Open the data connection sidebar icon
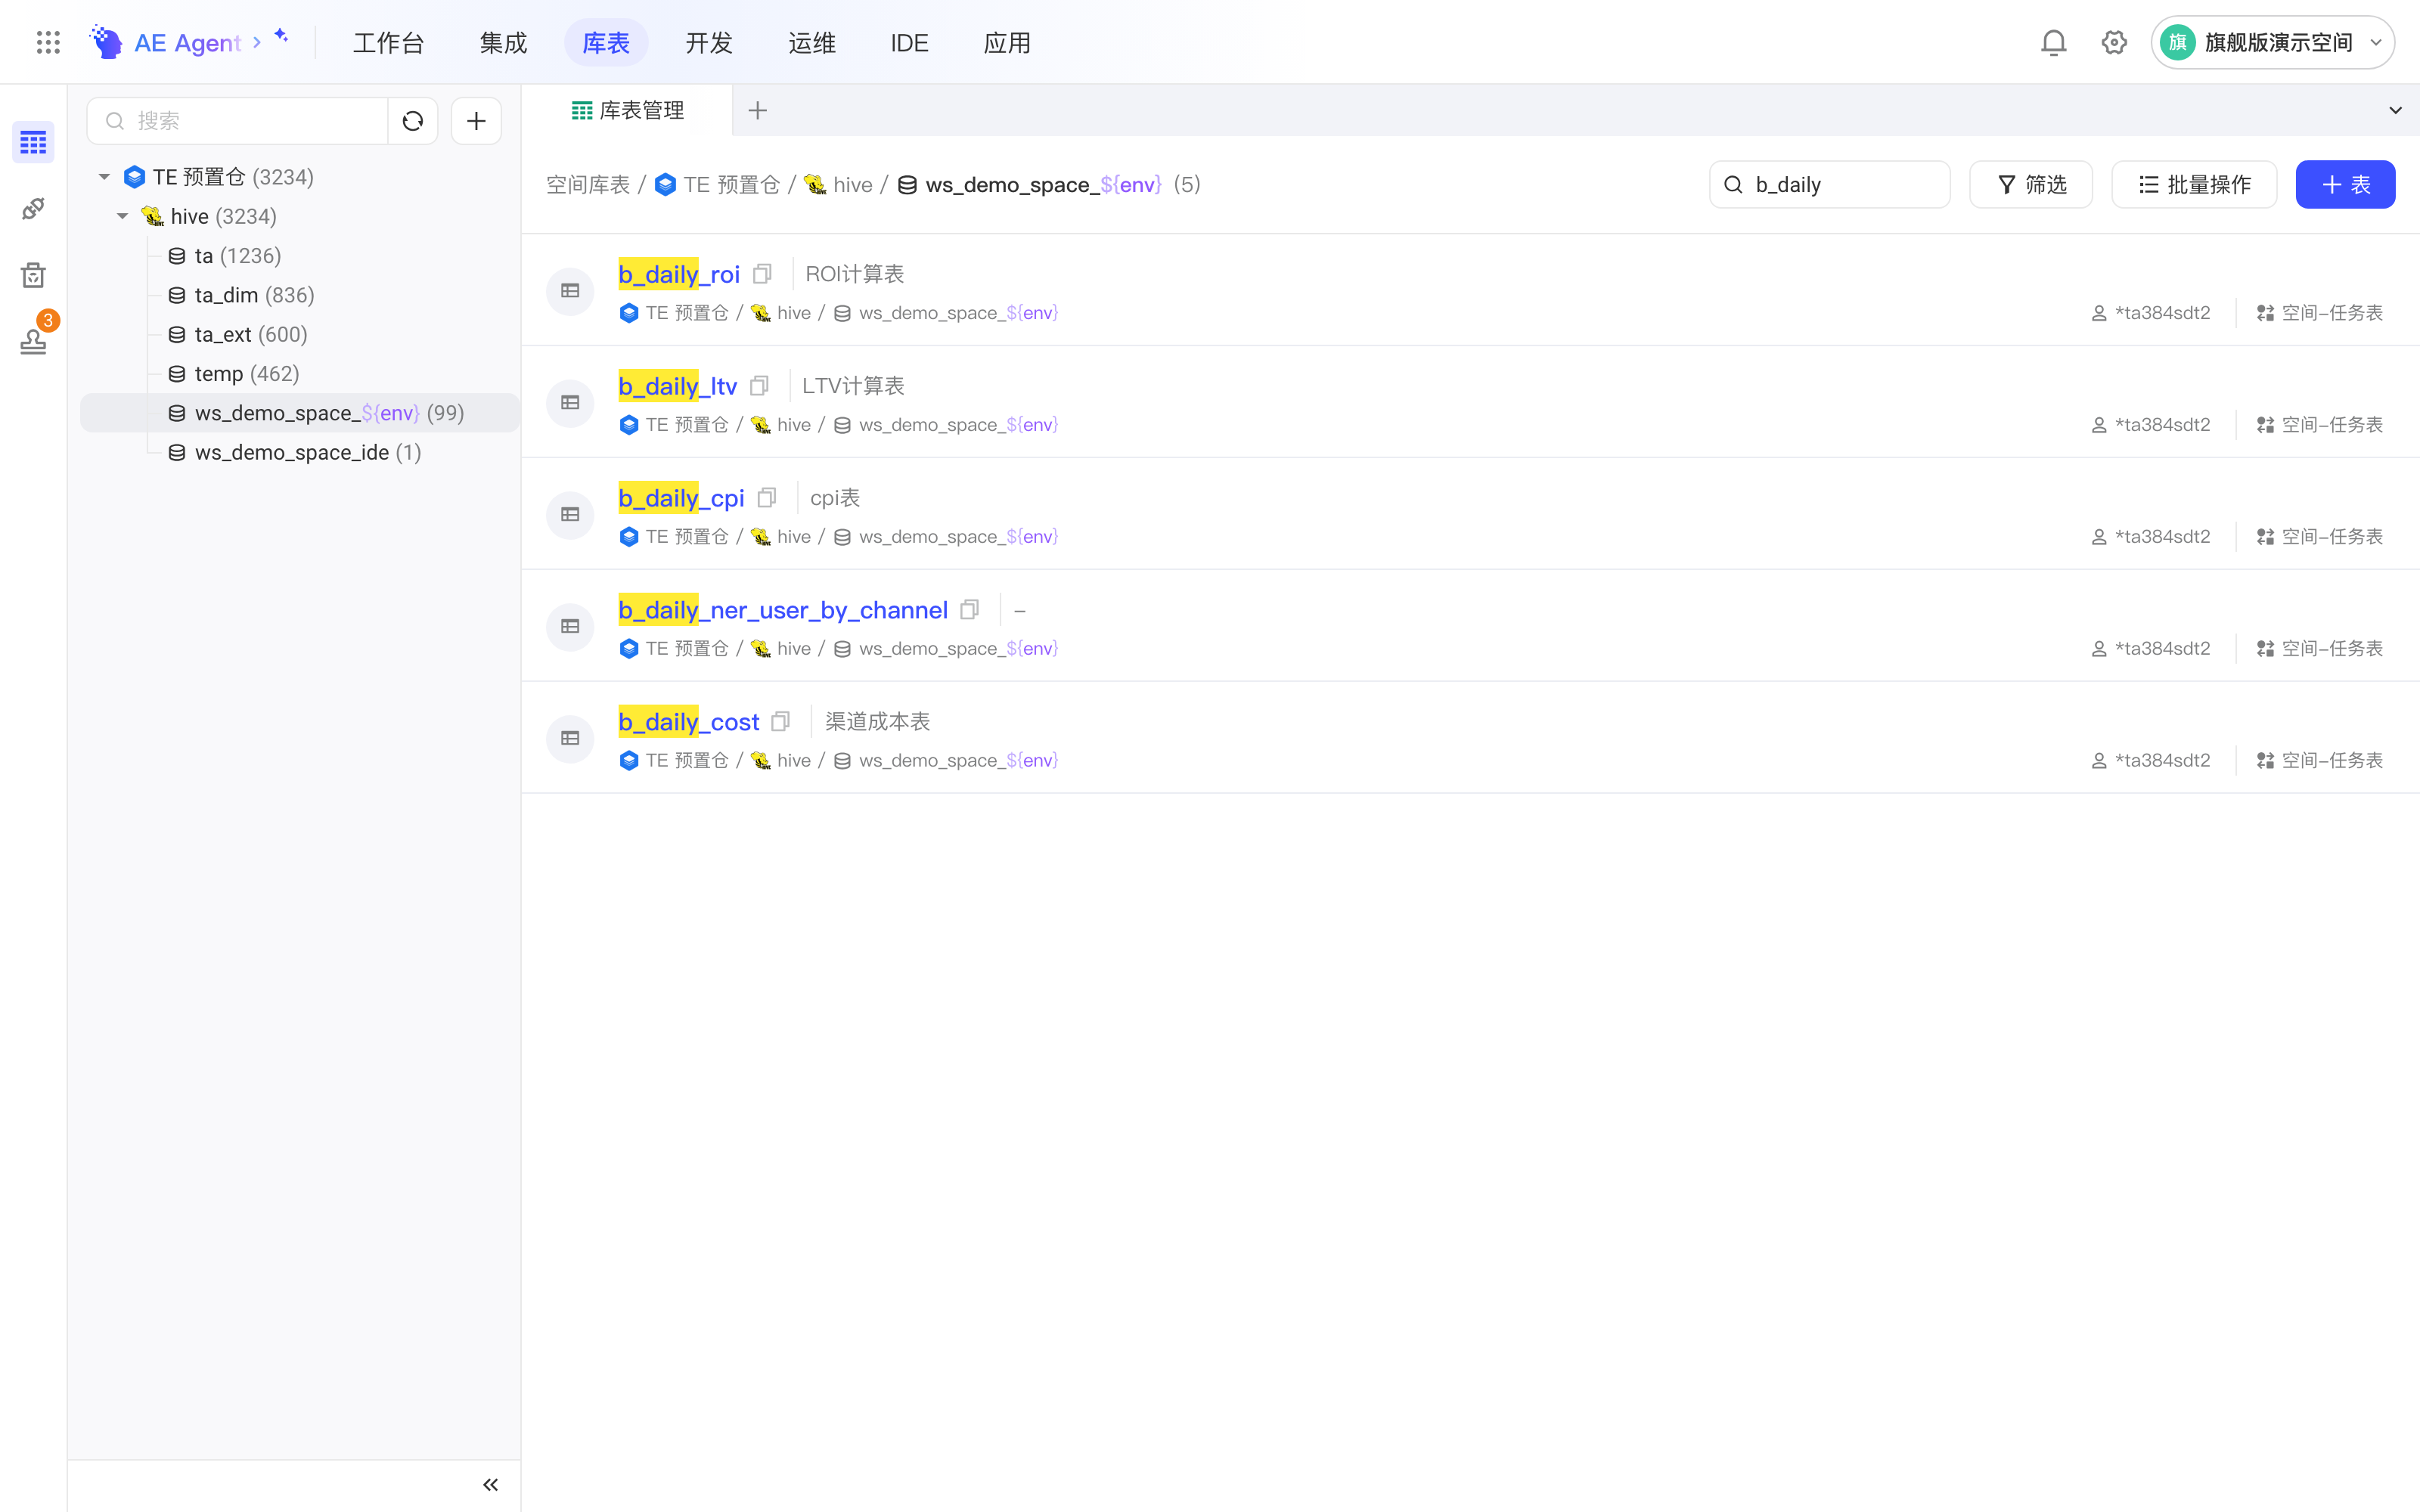 [x=33, y=208]
